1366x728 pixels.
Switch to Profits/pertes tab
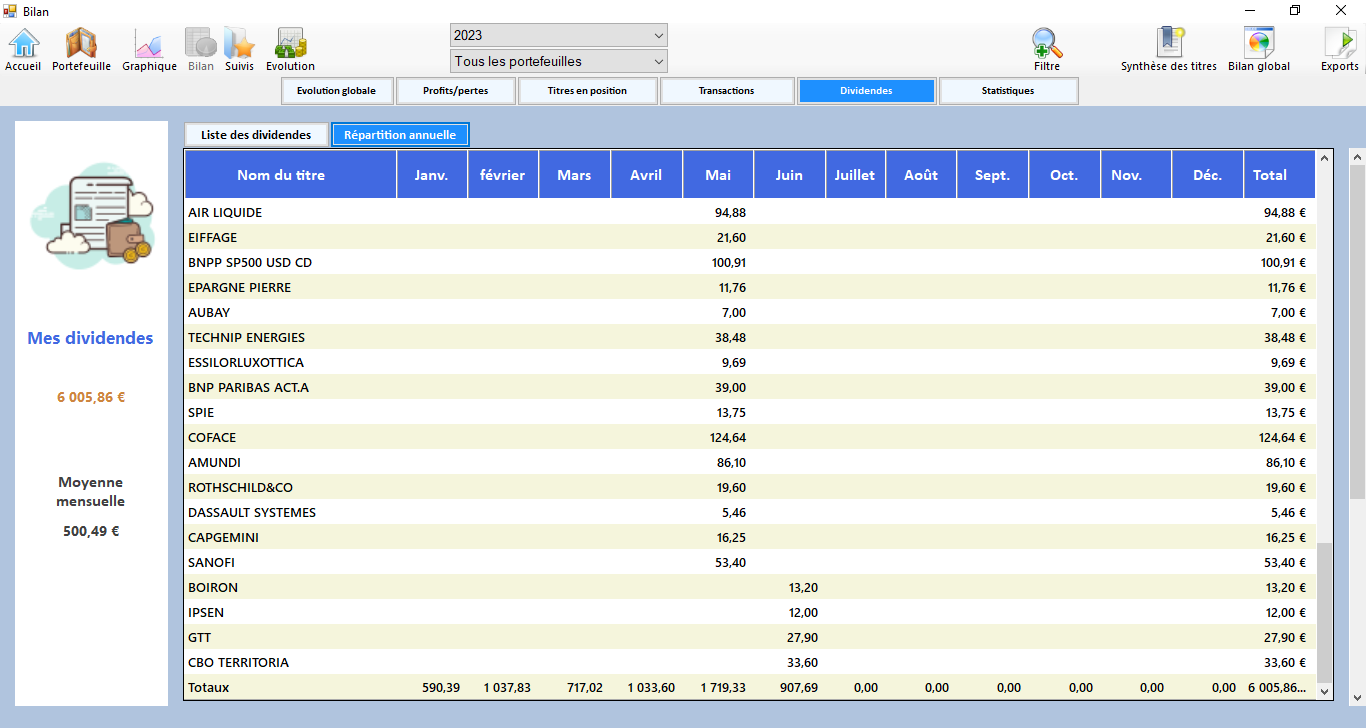click(456, 91)
